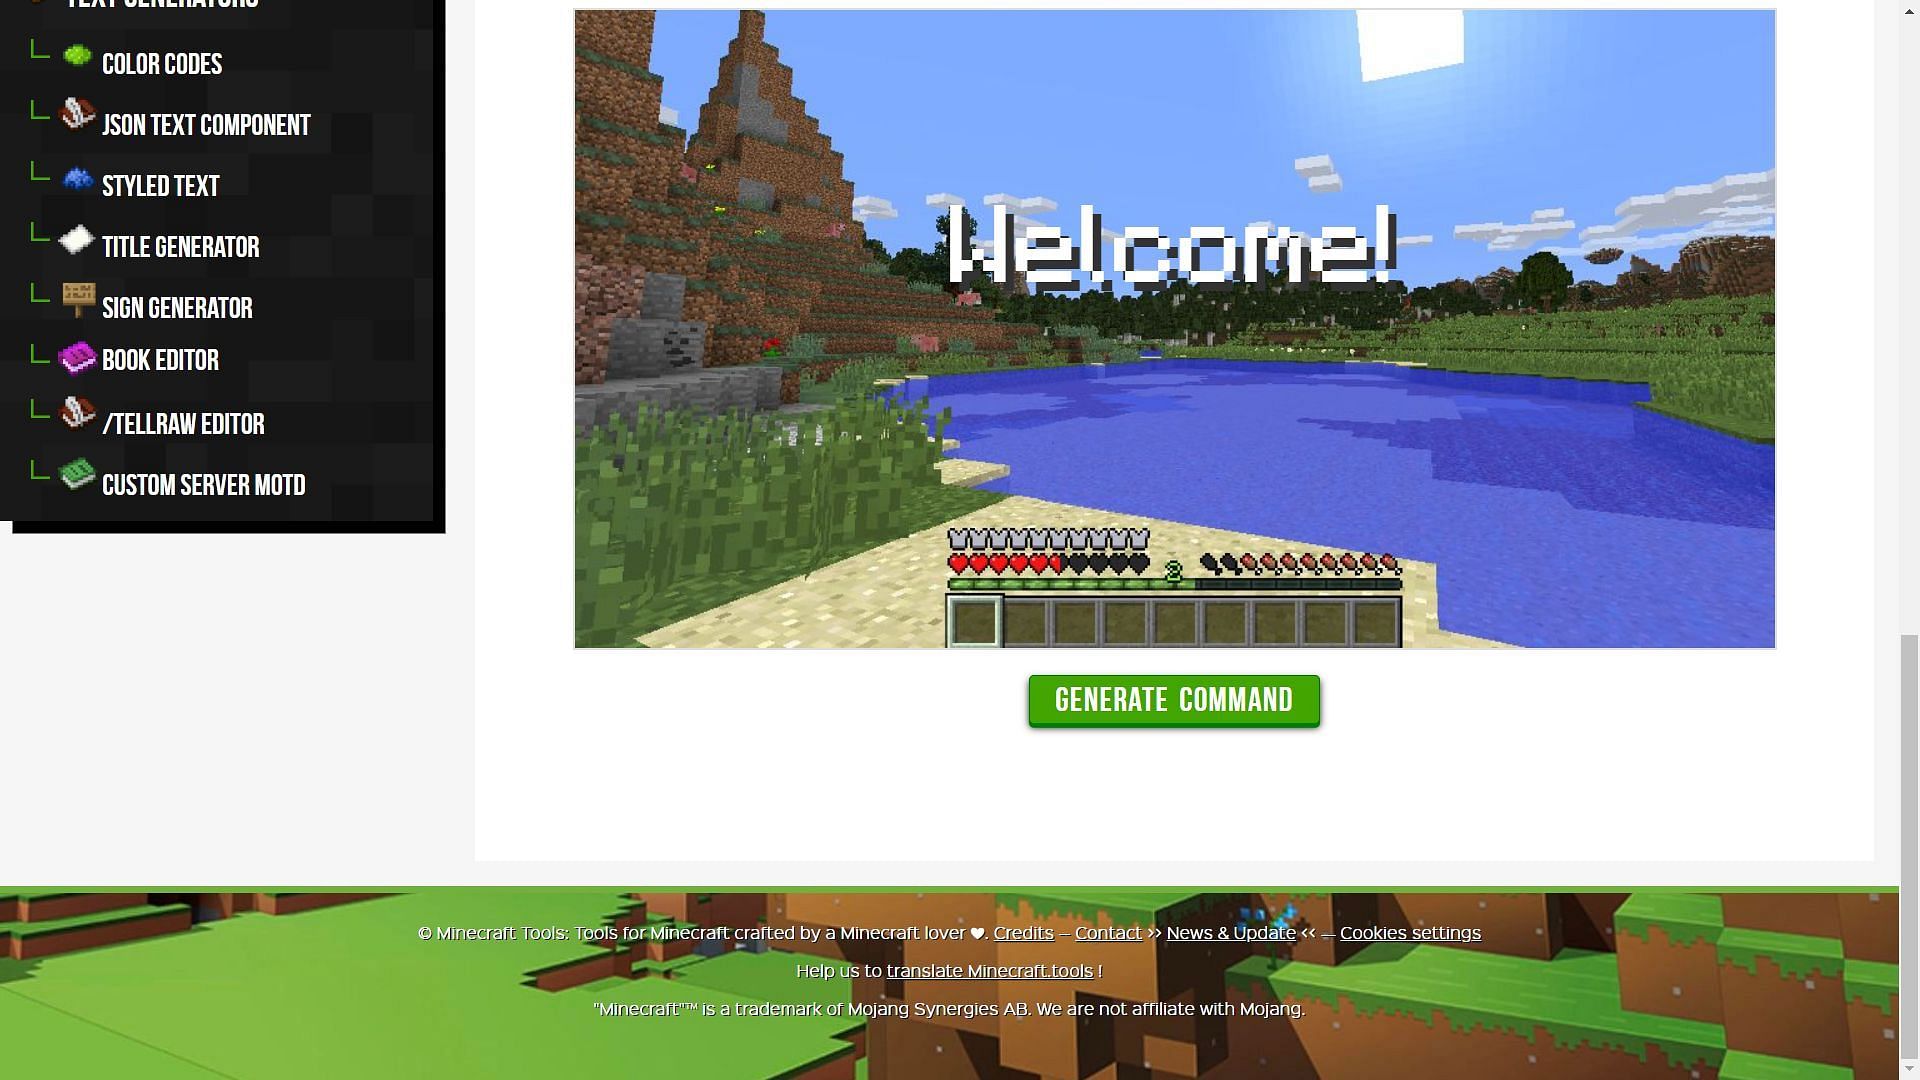The image size is (1920, 1080).
Task: Open Cookies settings menu
Action: coord(1410,934)
